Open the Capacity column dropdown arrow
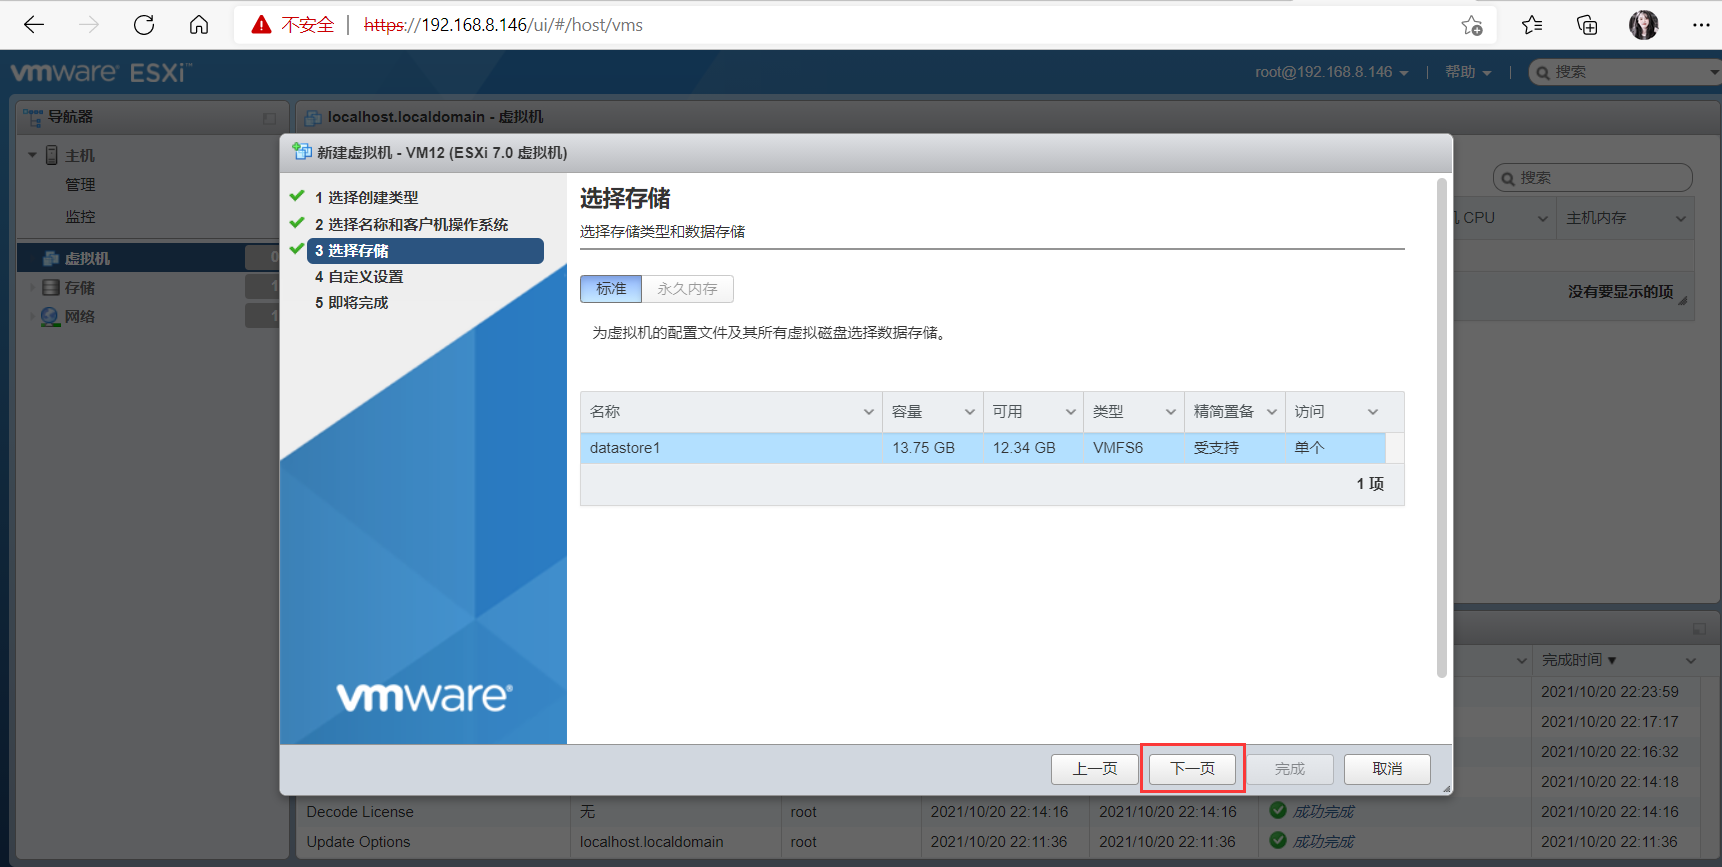The image size is (1722, 867). [x=969, y=412]
